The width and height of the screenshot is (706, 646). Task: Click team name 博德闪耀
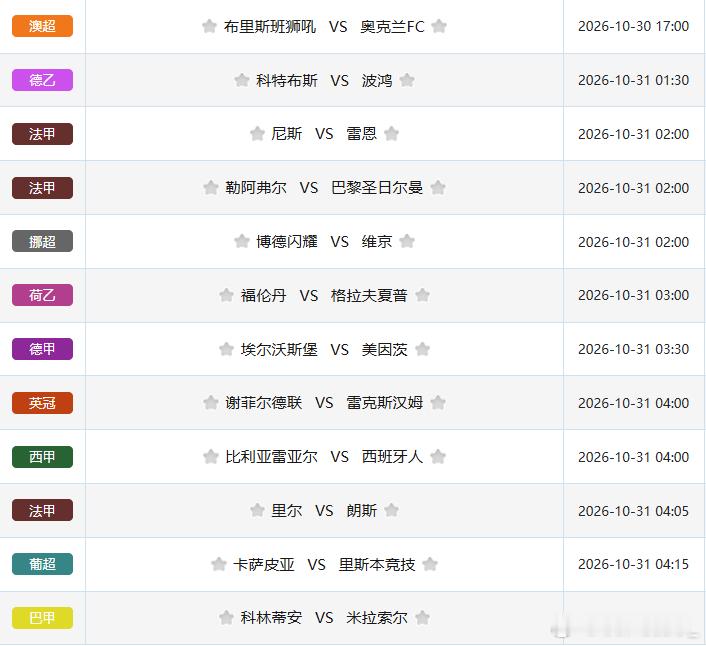(x=287, y=242)
